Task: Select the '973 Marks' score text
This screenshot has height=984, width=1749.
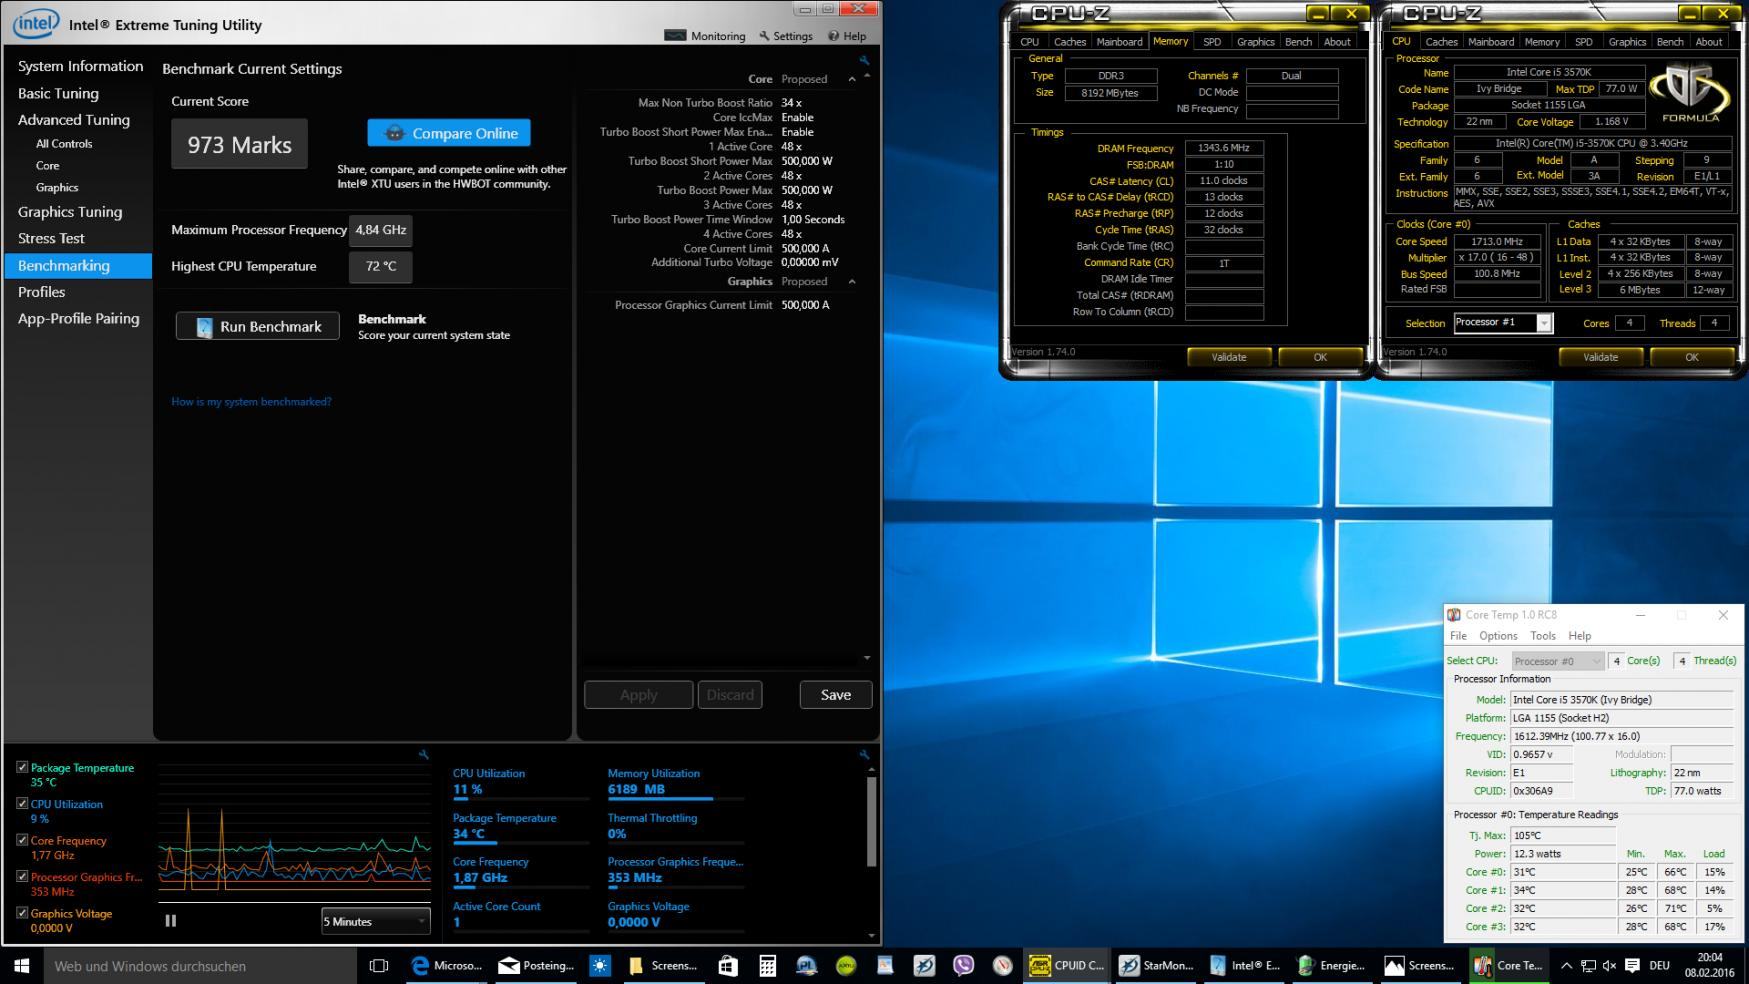Action: 240,145
